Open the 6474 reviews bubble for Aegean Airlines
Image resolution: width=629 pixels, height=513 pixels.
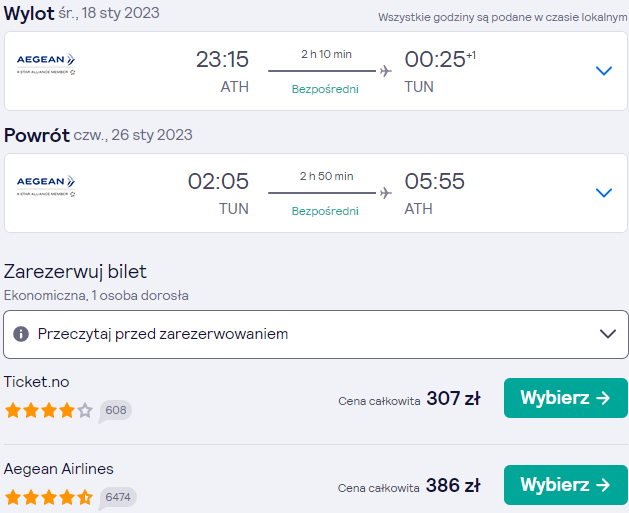click(x=118, y=498)
